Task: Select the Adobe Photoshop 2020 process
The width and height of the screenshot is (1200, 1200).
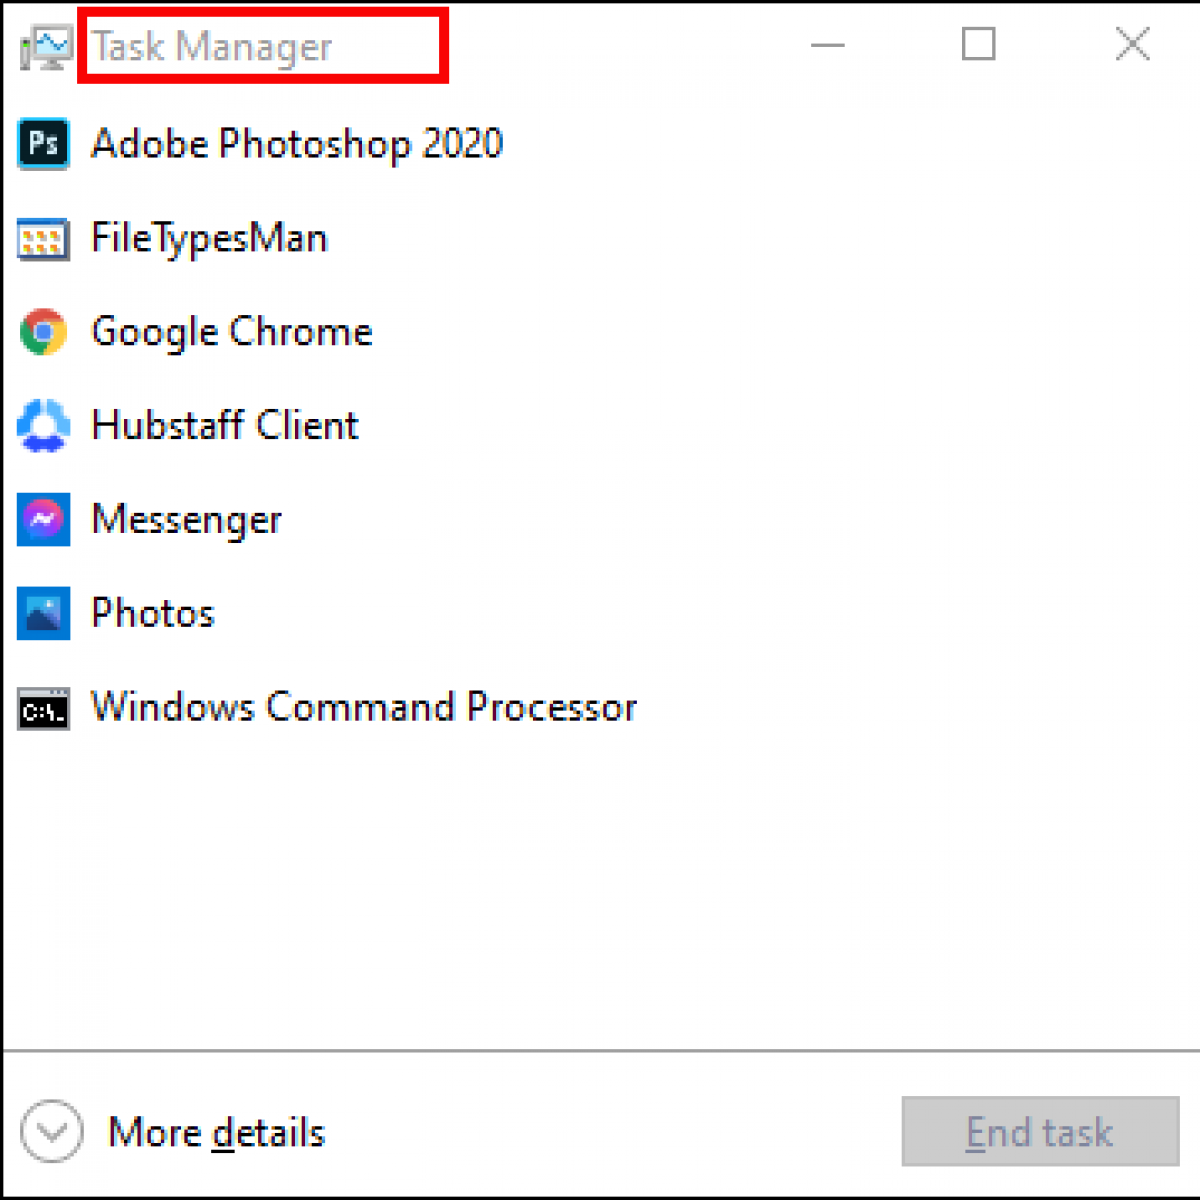Action: [x=296, y=144]
